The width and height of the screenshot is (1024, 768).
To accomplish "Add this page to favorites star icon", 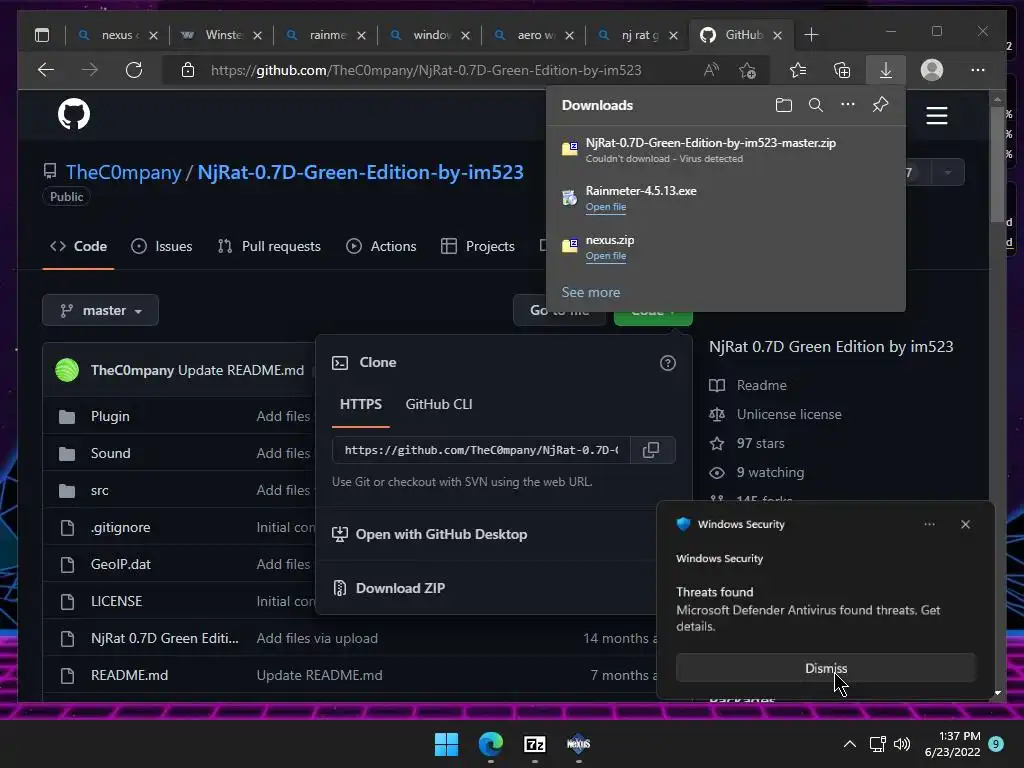I will click(748, 70).
